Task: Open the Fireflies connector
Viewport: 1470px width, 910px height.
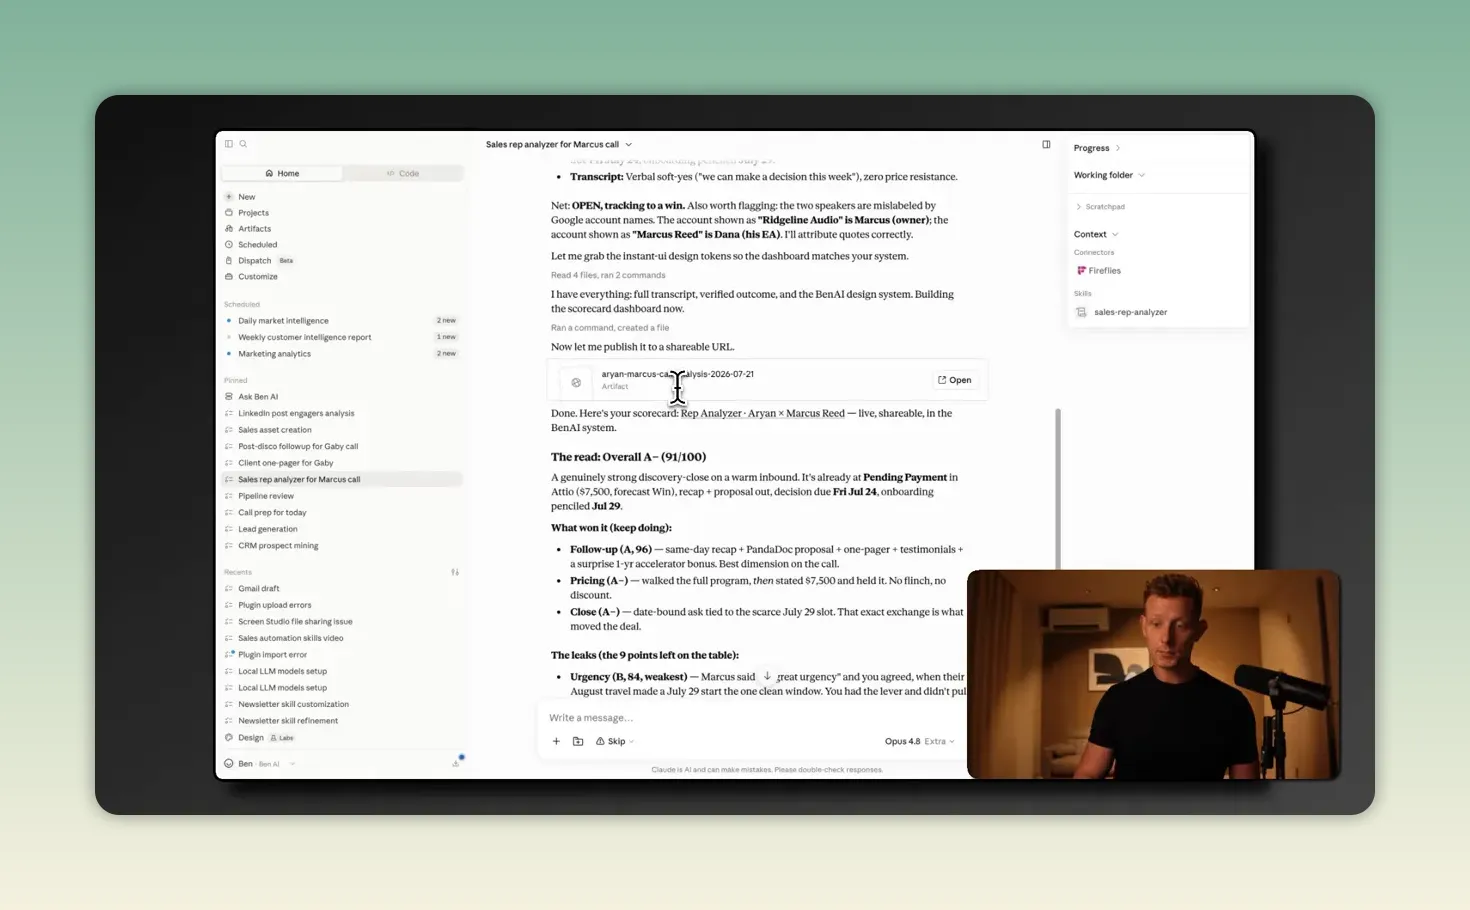Action: pos(1099,271)
